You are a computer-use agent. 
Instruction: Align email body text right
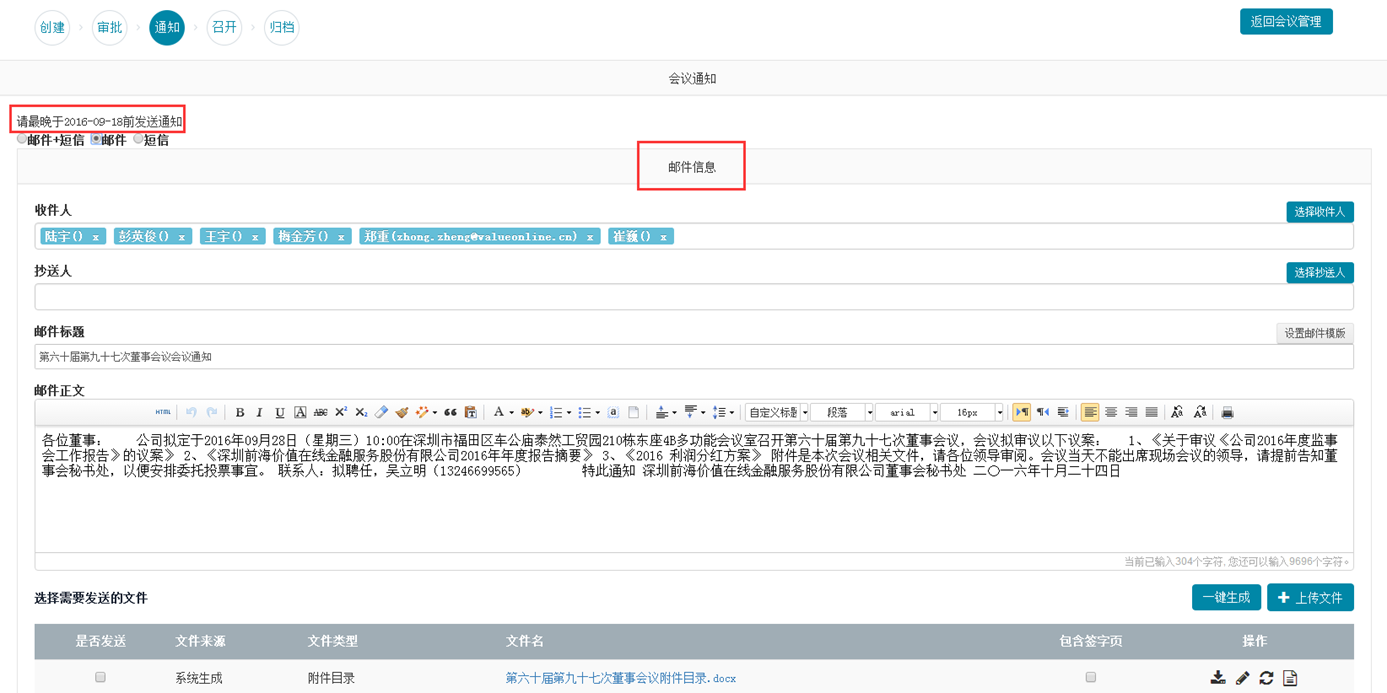point(1131,412)
